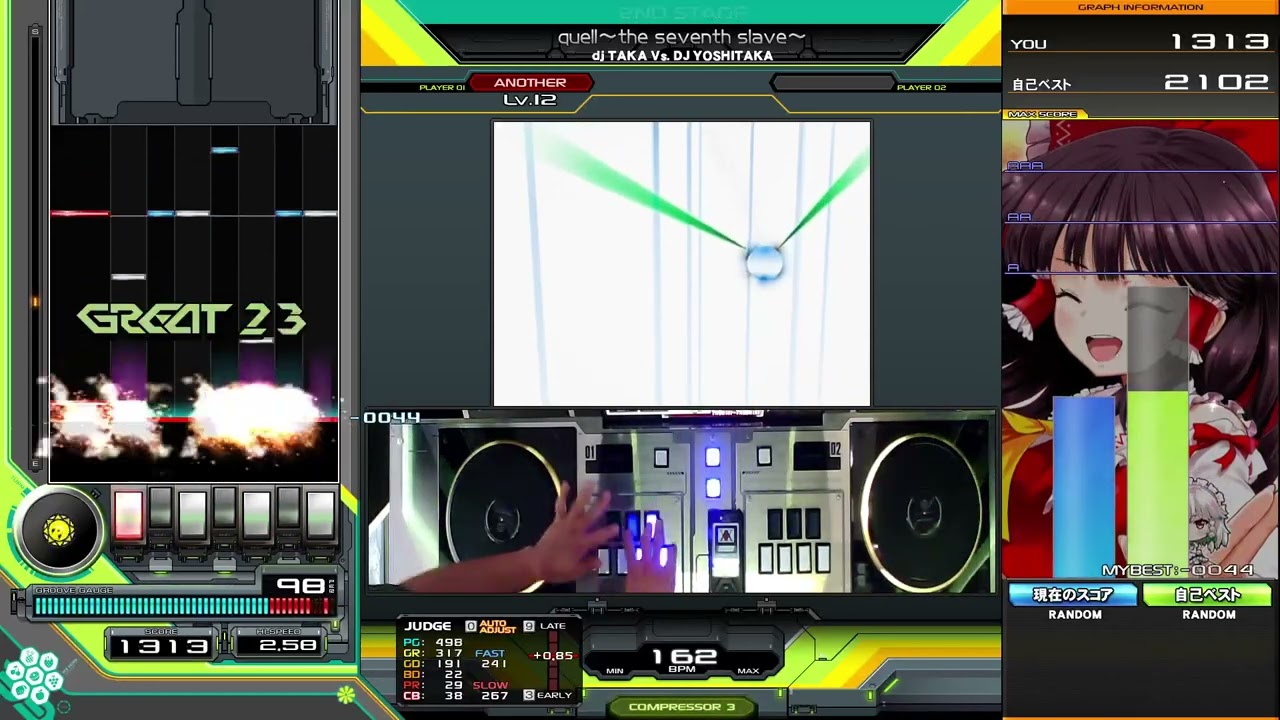Click the turntable disc with sun emblem
The width and height of the screenshot is (1280, 720).
coord(58,531)
